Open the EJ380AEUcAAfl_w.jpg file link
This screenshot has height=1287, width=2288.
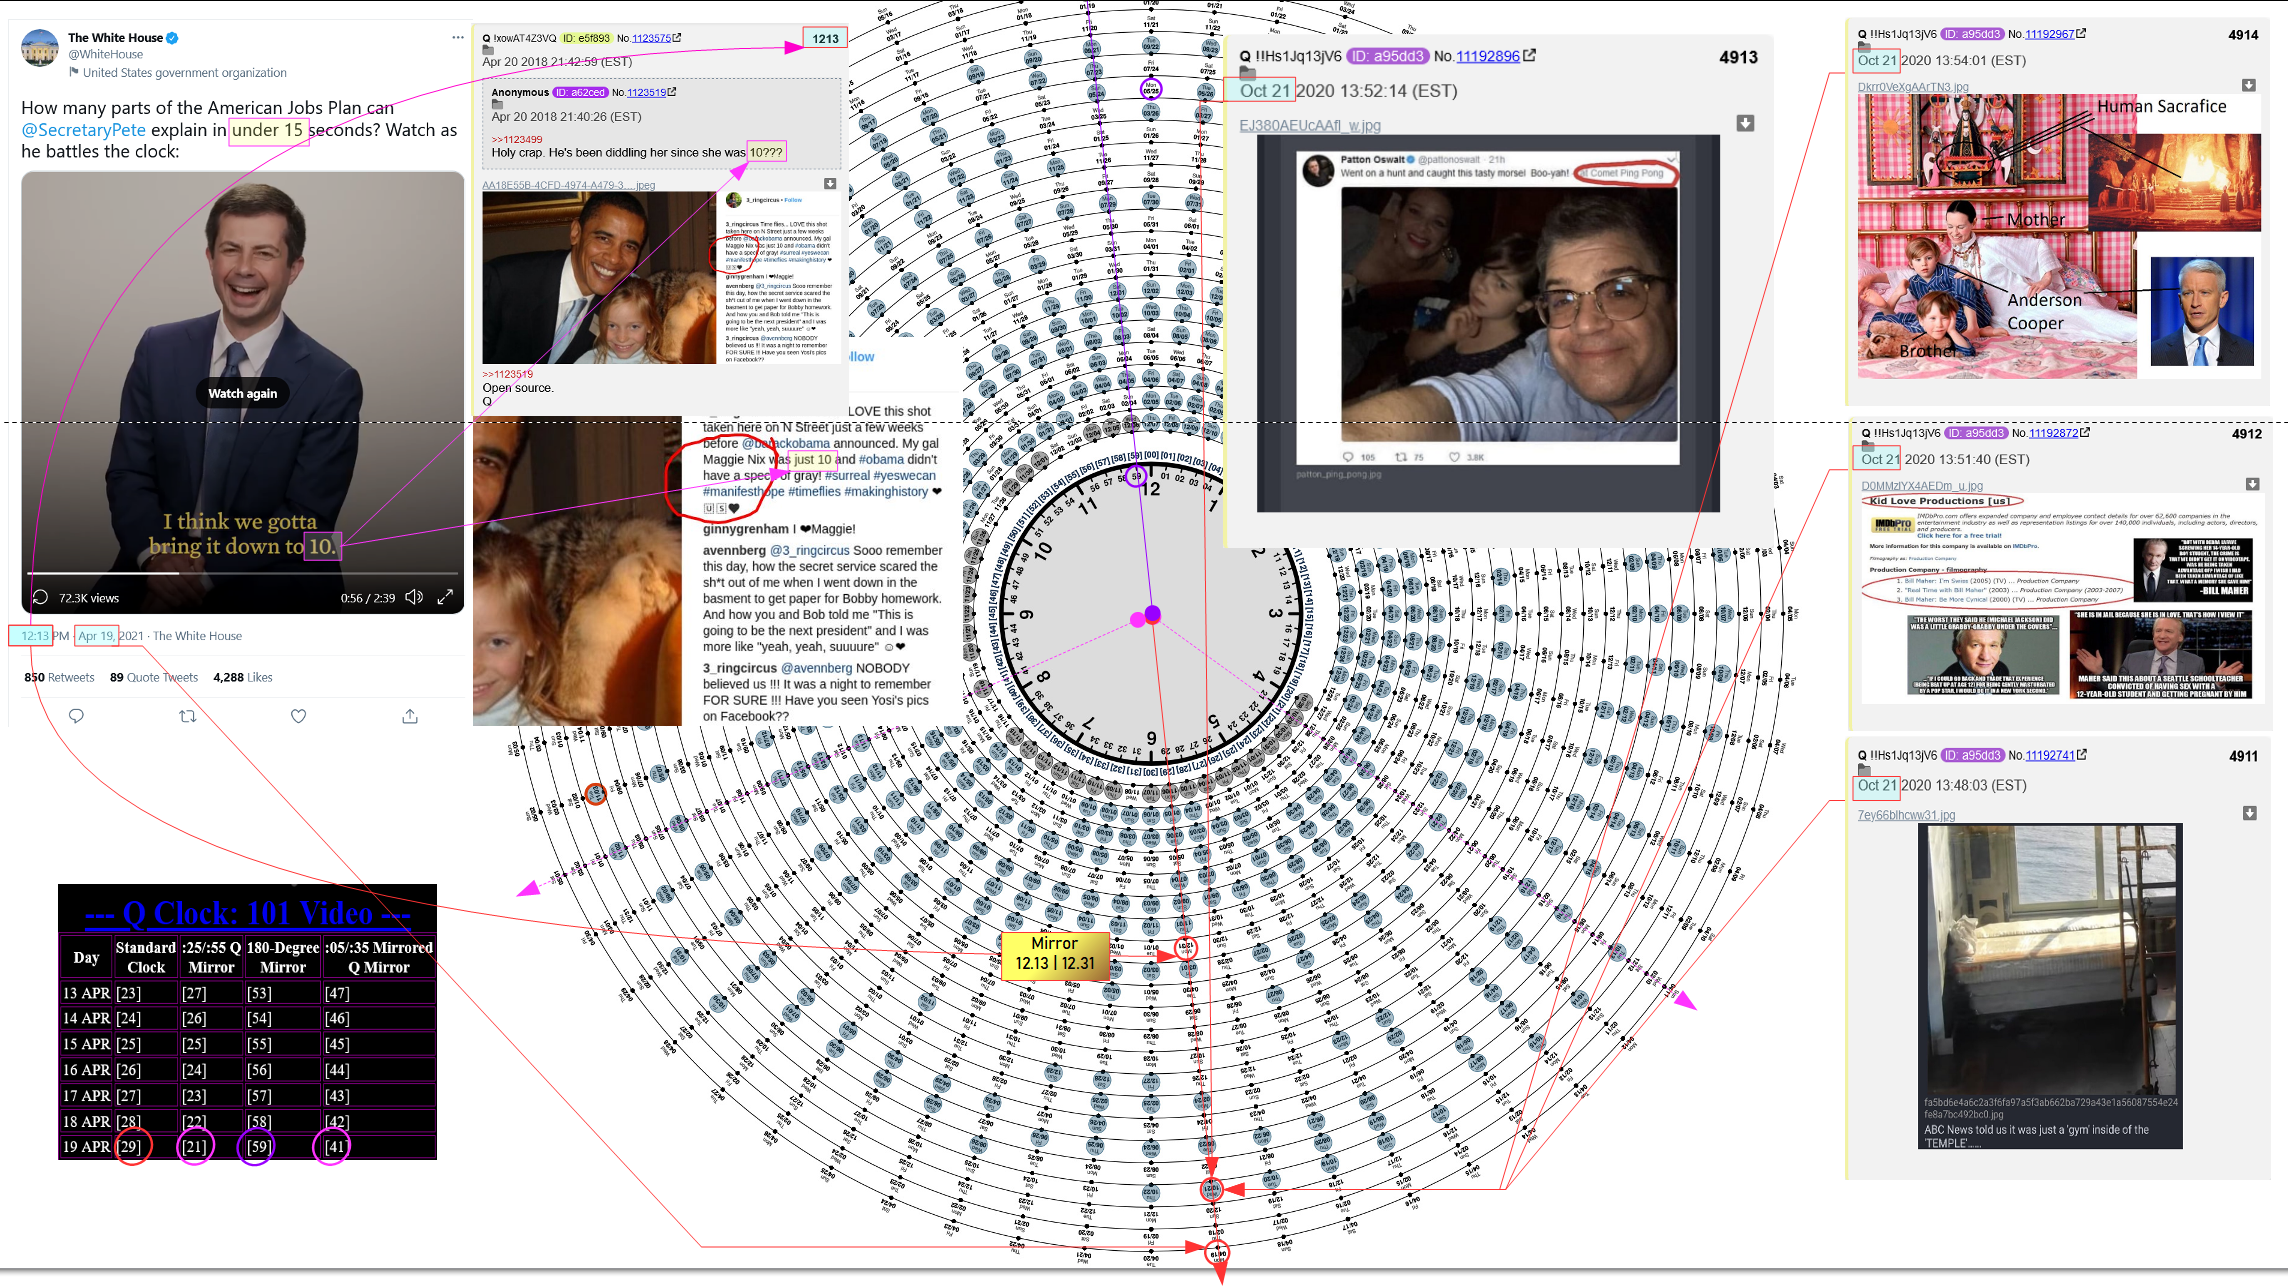[1310, 125]
